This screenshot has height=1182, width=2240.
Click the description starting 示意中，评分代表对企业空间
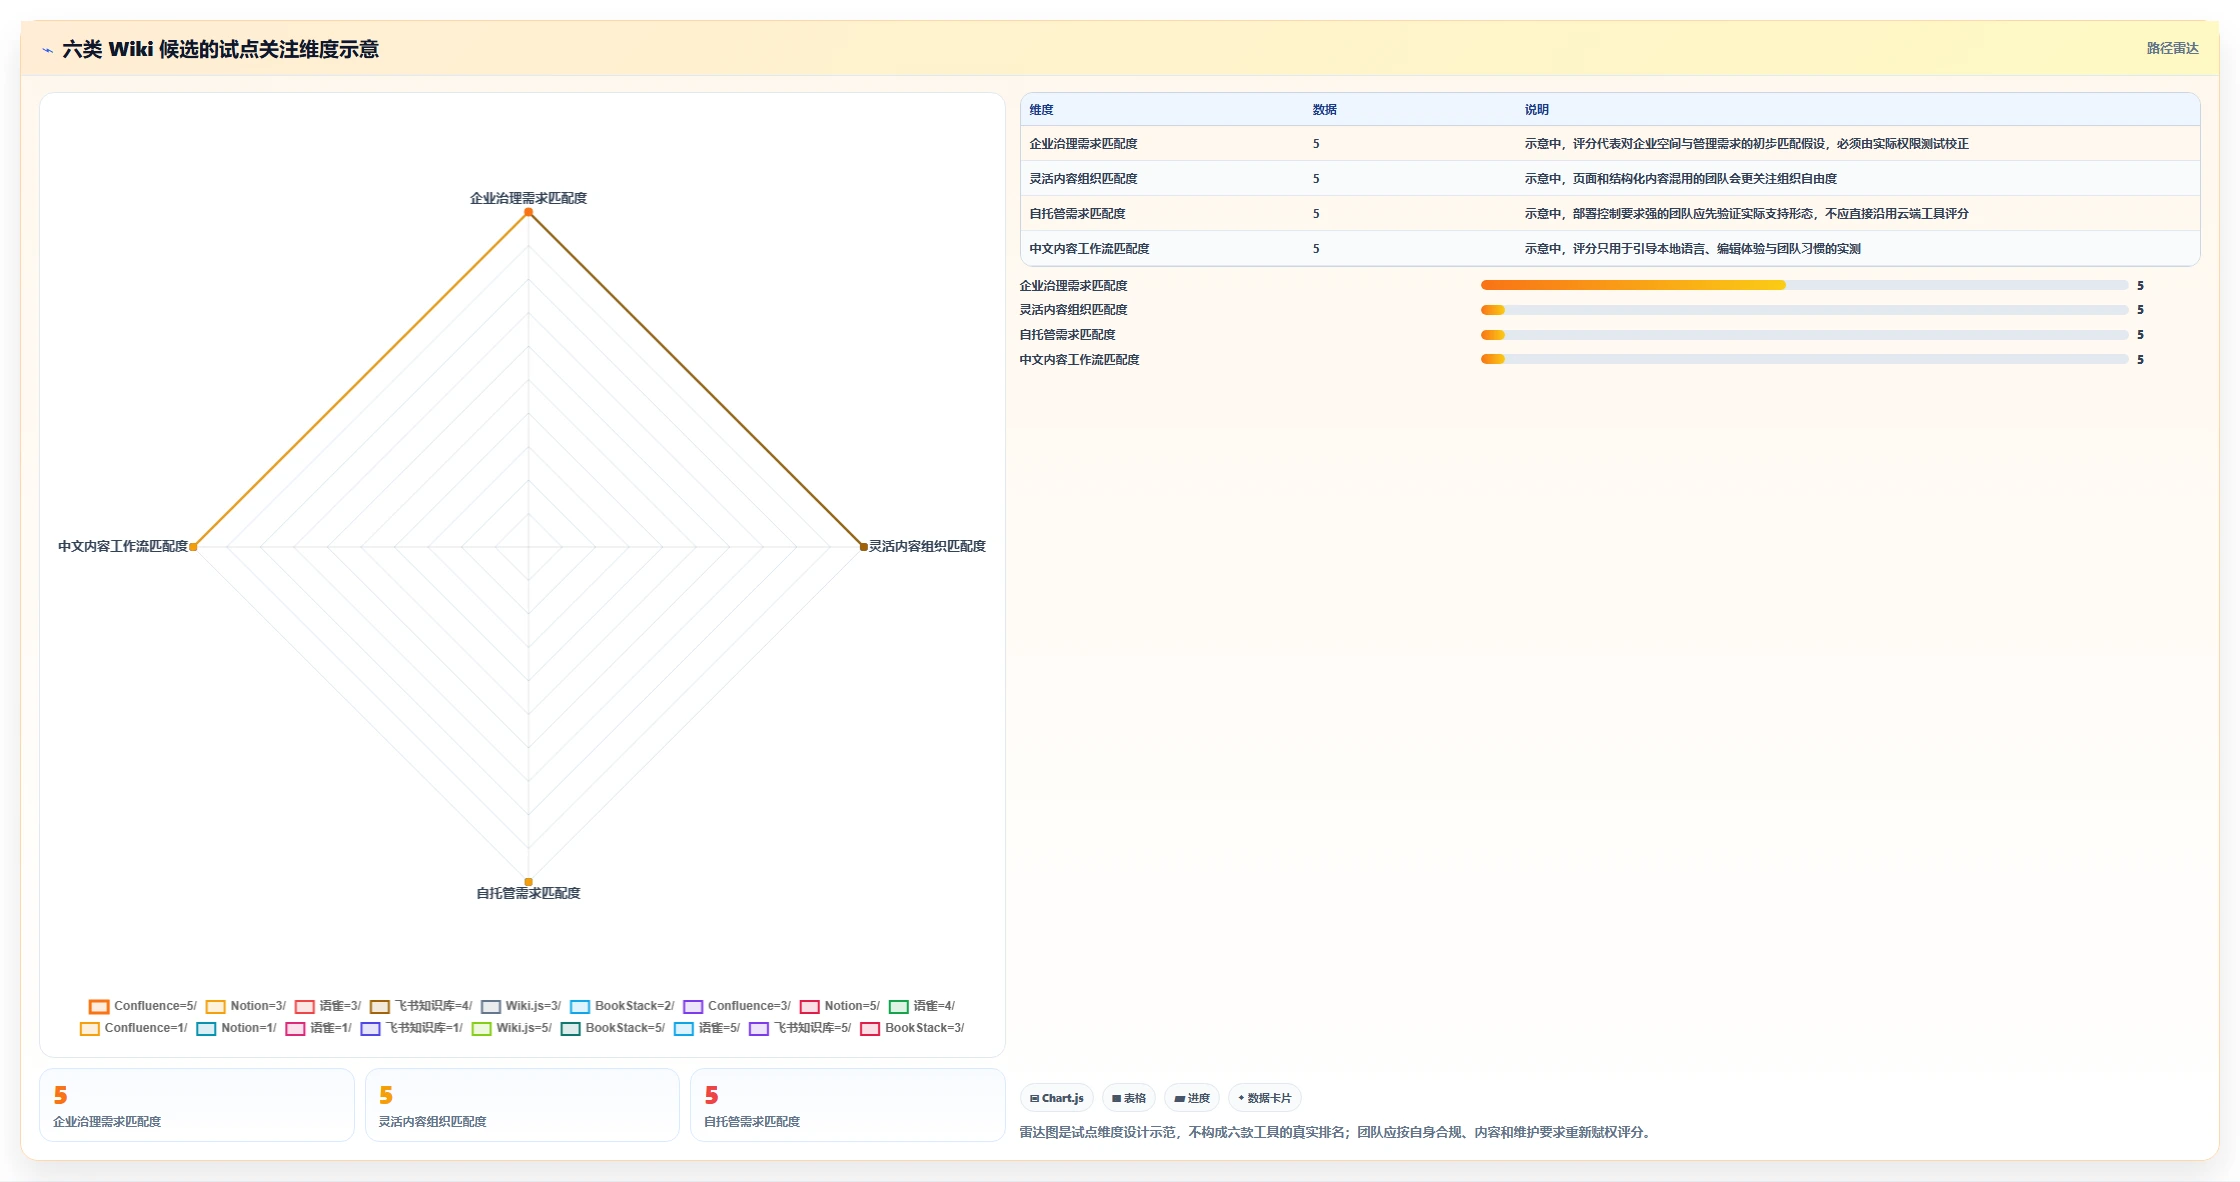coord(1746,144)
